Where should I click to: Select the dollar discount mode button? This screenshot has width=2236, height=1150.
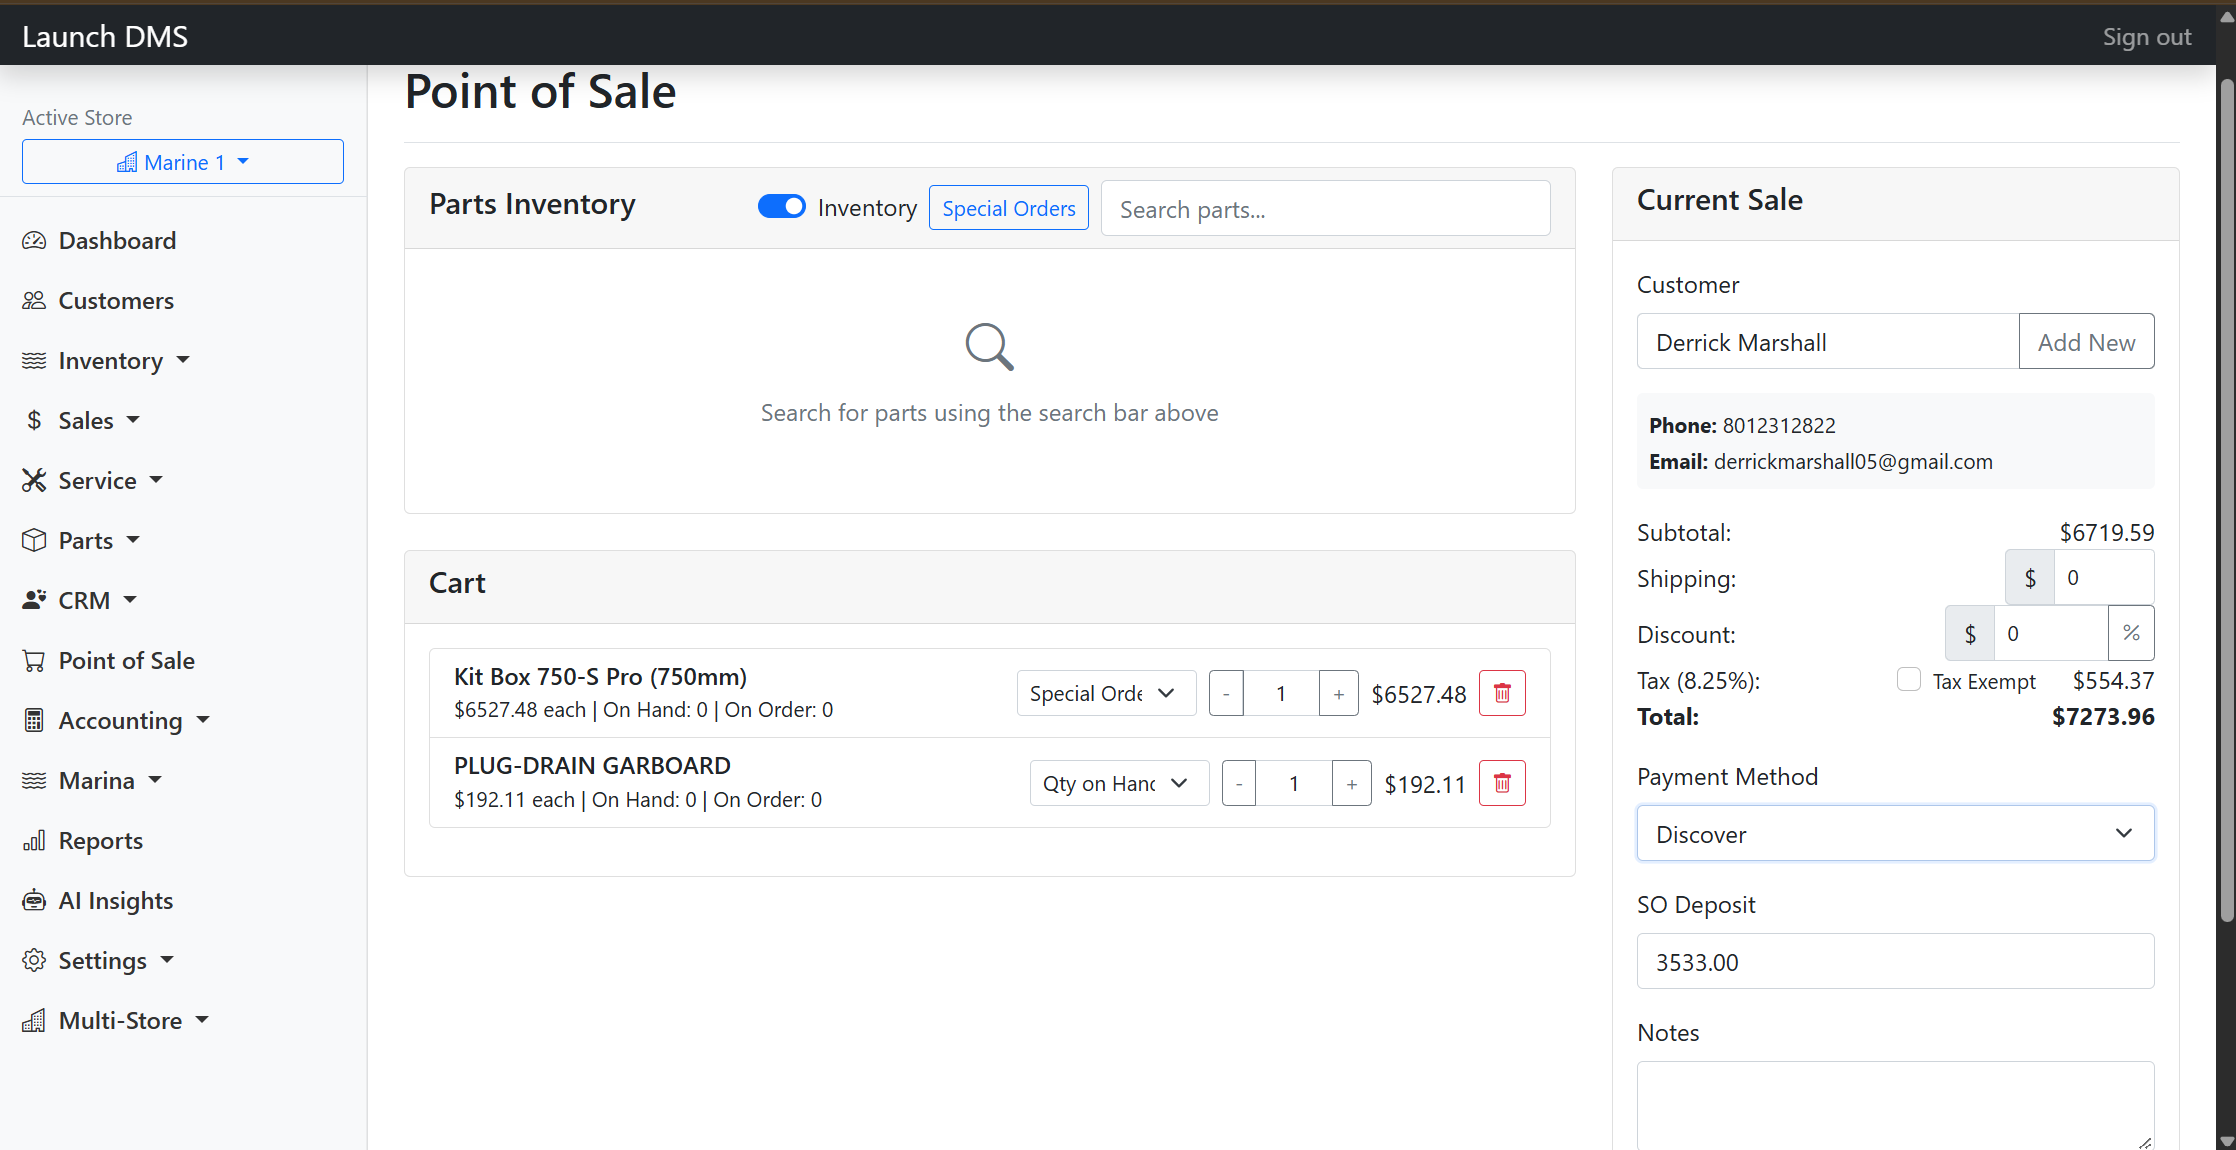1970,633
